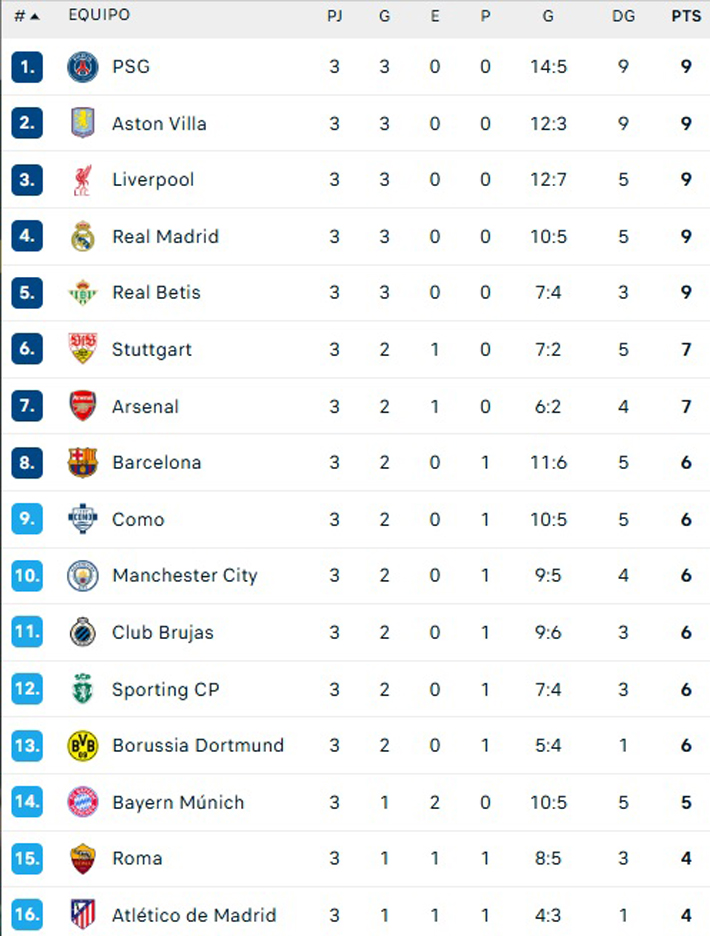Sort standings by PTS column header
This screenshot has width=710, height=936.
tap(686, 16)
